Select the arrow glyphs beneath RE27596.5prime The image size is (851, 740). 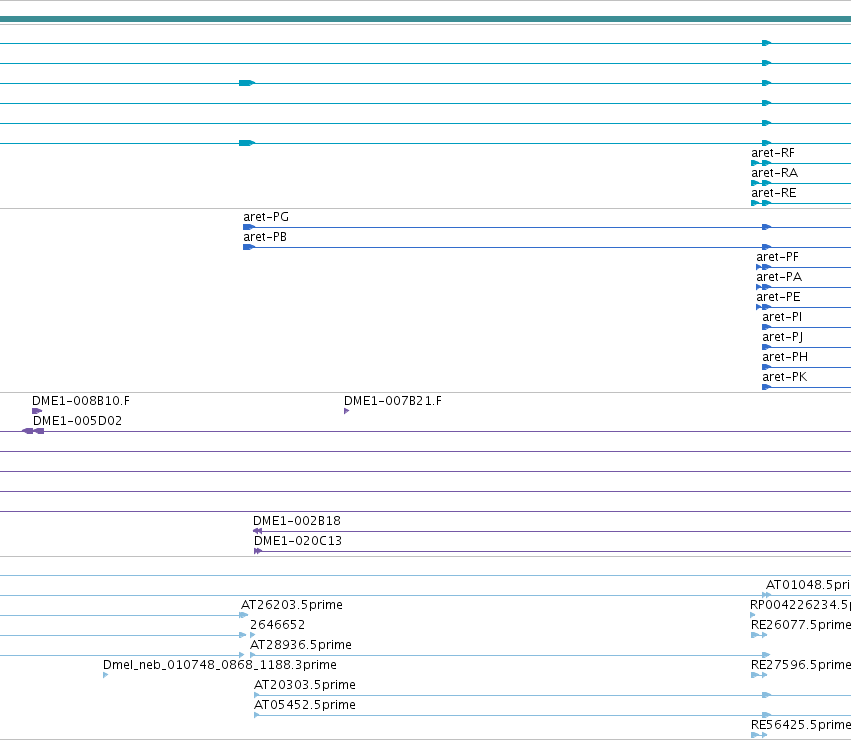[x=759, y=675]
